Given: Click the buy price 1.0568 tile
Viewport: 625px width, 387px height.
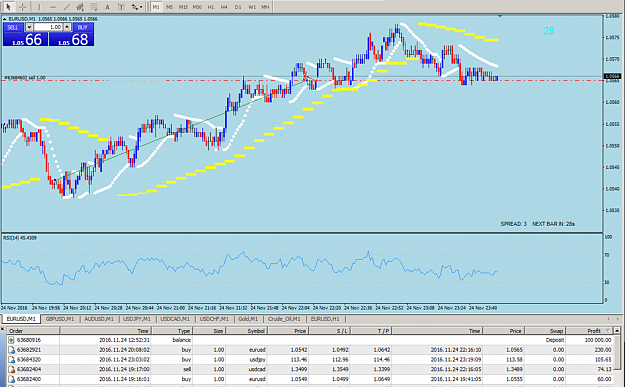Looking at the screenshot, I should 72,39.
